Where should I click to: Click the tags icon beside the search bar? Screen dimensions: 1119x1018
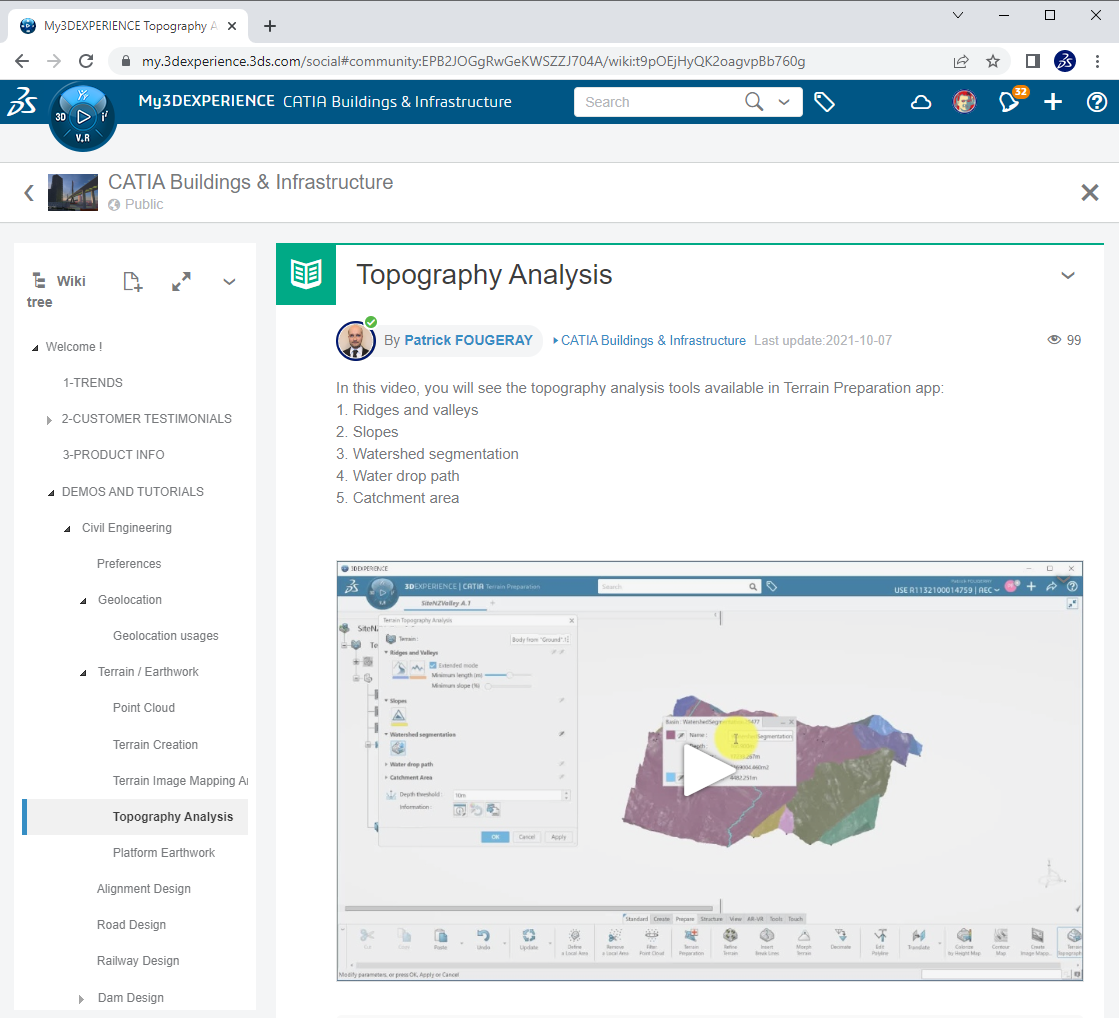pos(825,101)
